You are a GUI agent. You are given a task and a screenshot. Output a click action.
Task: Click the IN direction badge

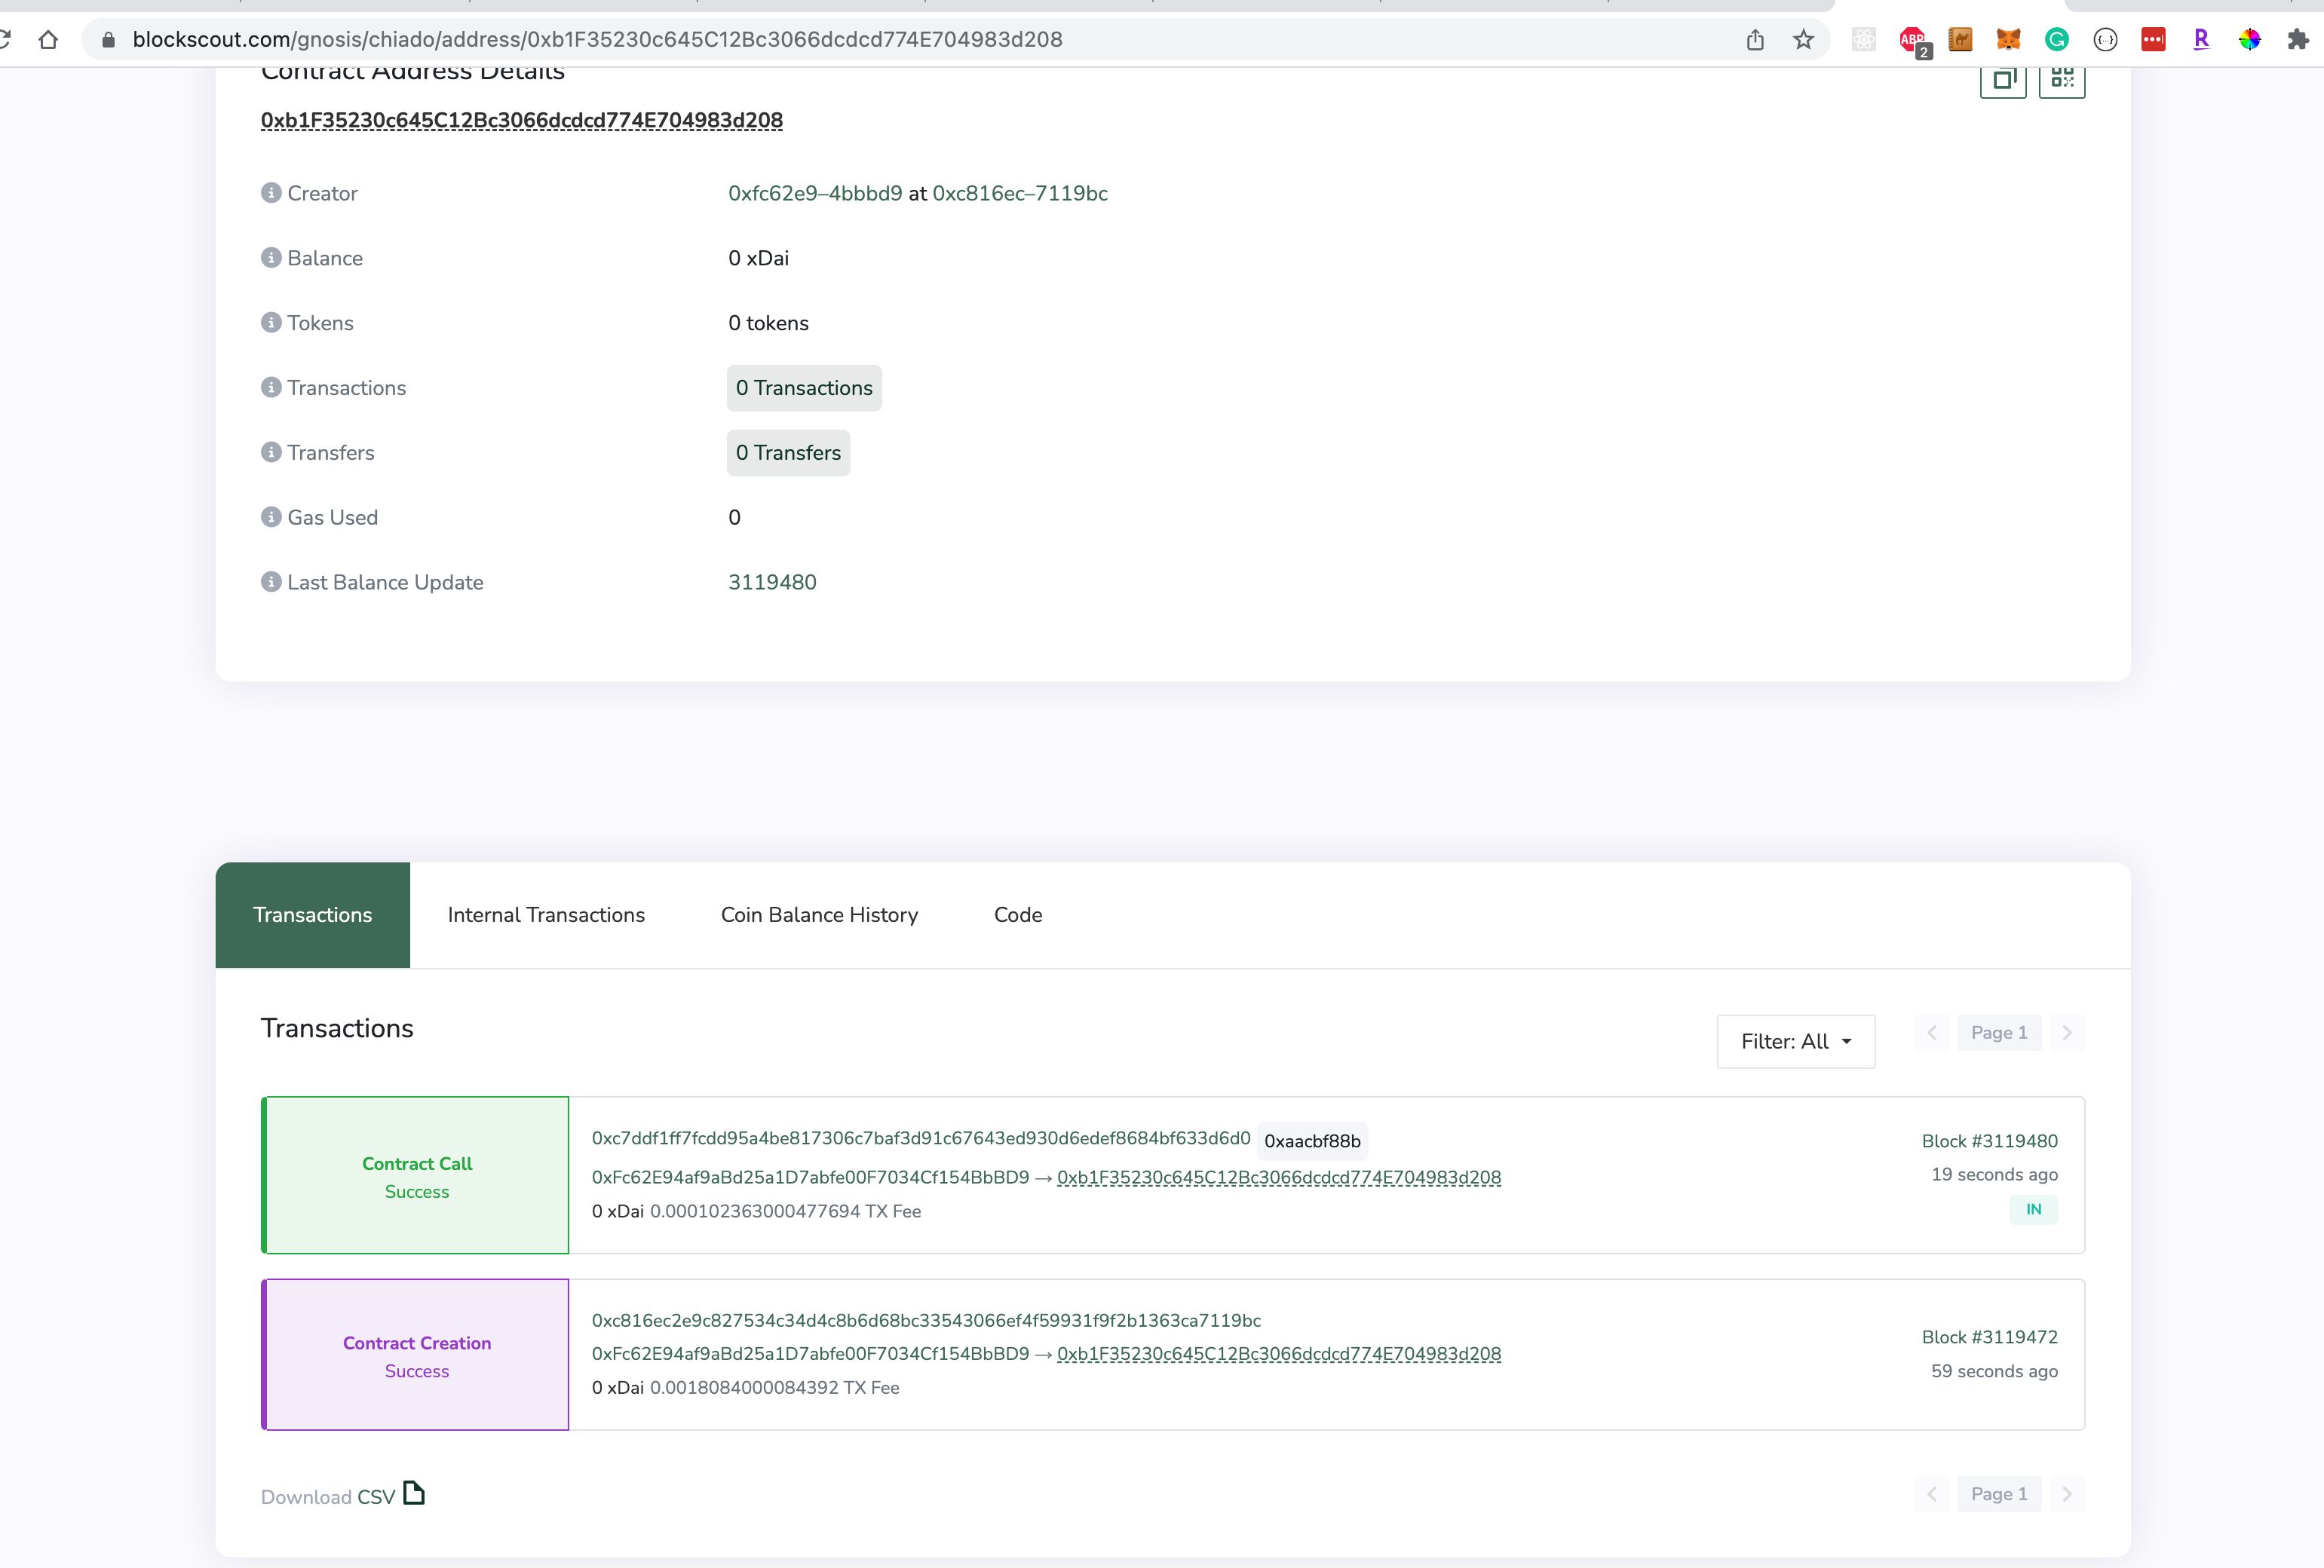2033,1210
